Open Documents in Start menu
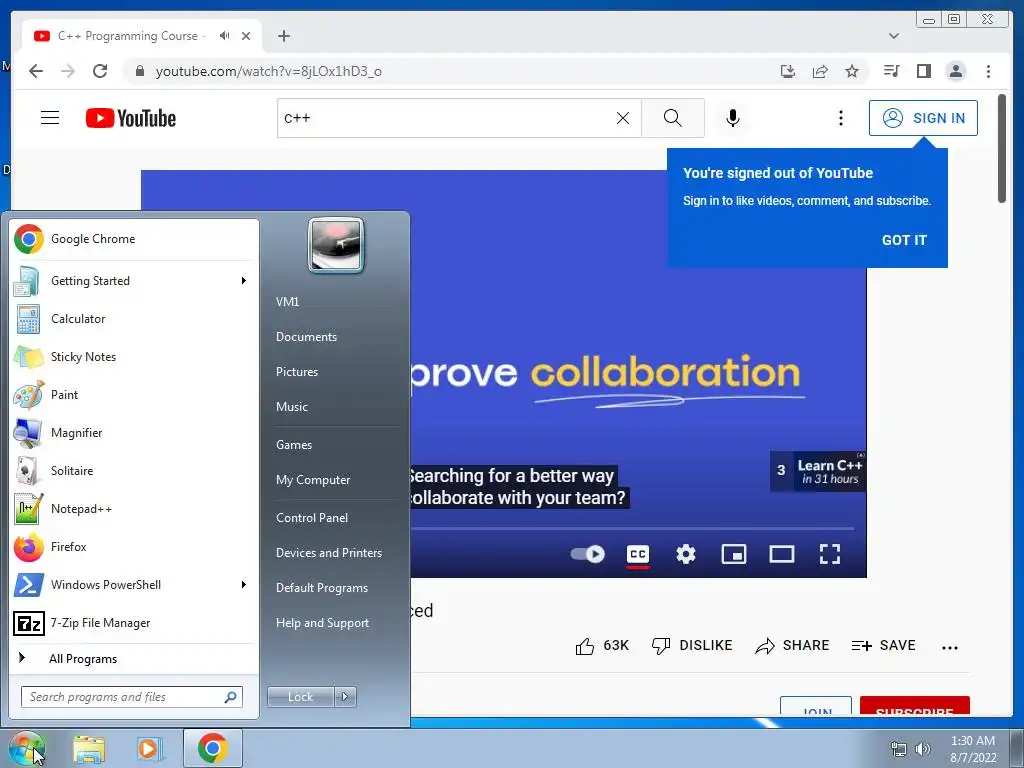This screenshot has height=768, width=1024. pos(306,337)
